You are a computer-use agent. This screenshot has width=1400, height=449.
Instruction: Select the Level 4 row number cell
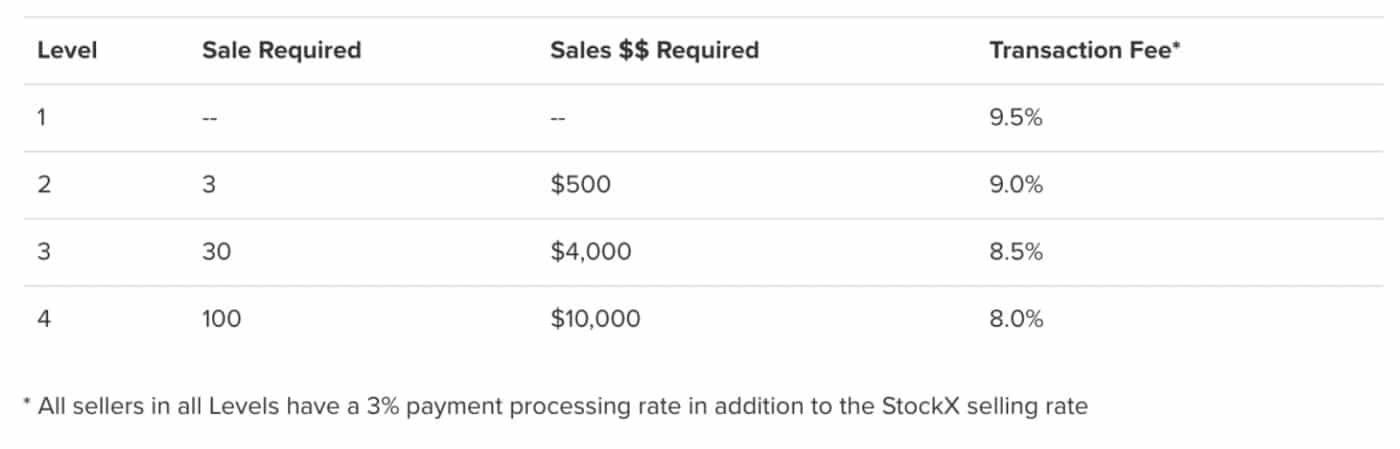tap(44, 319)
